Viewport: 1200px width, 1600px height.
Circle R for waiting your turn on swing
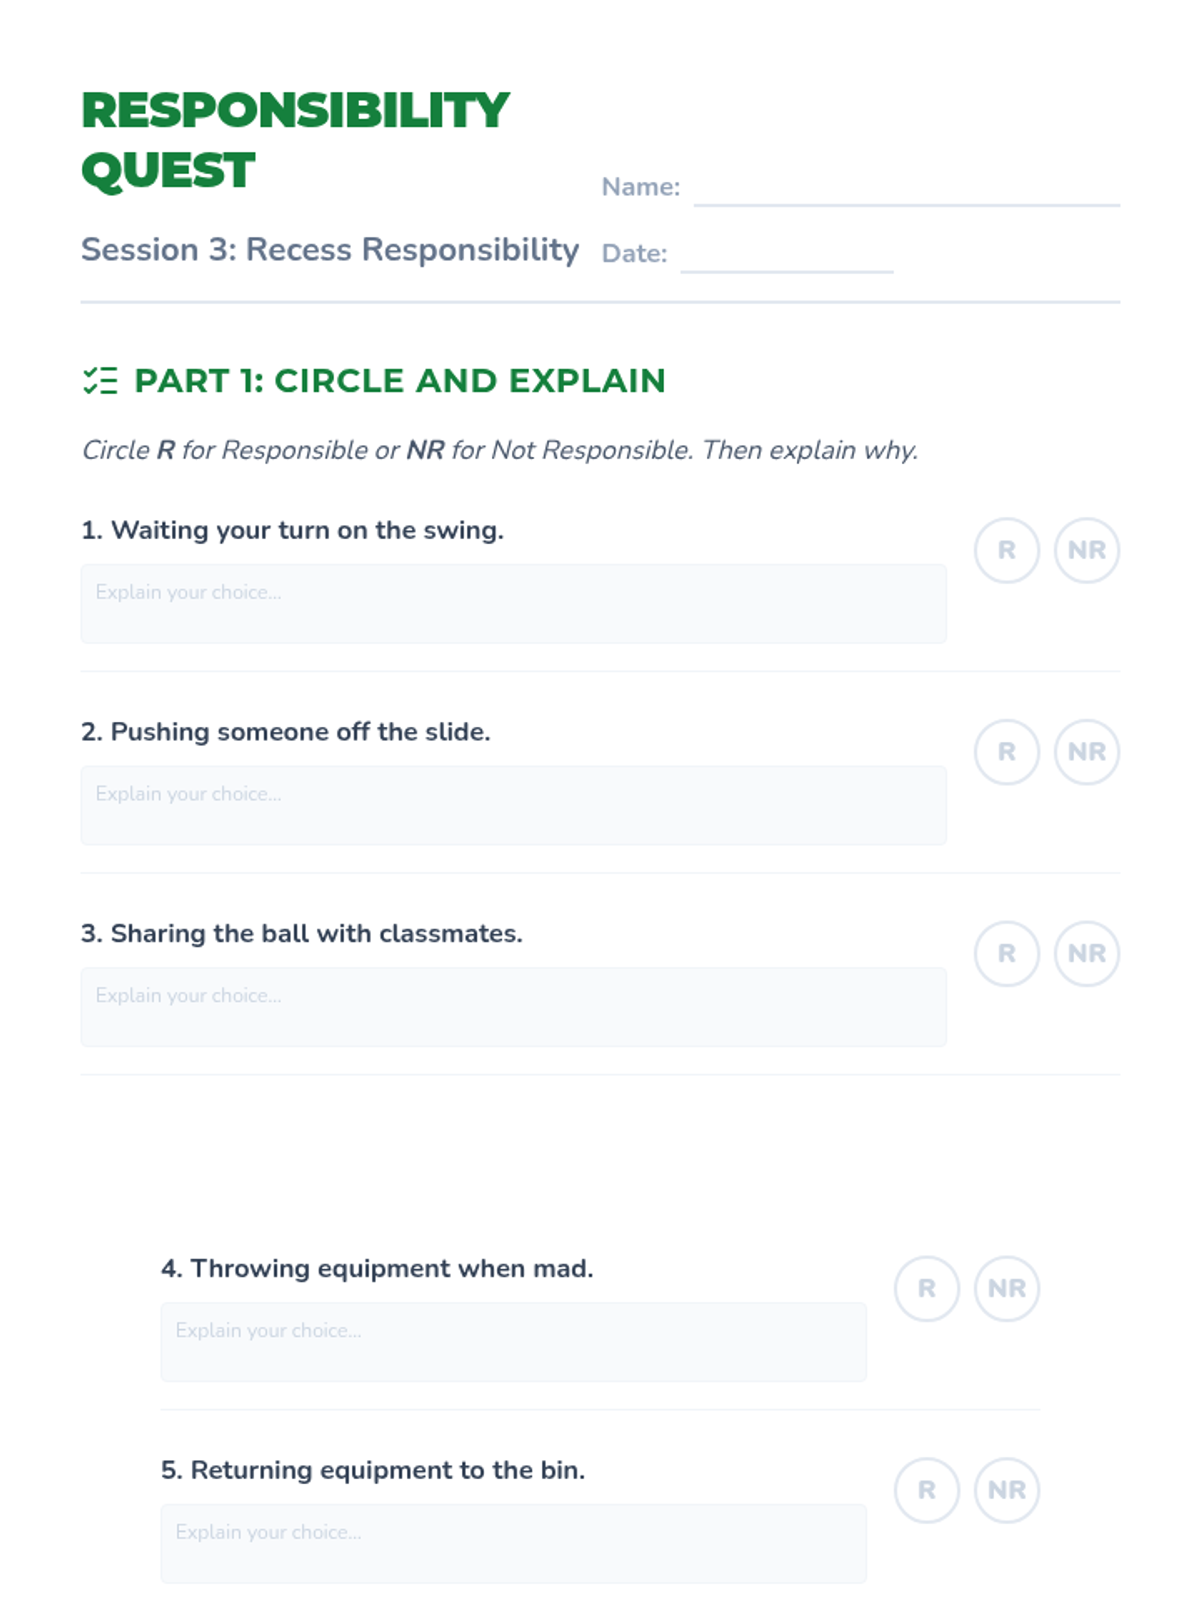point(1007,550)
